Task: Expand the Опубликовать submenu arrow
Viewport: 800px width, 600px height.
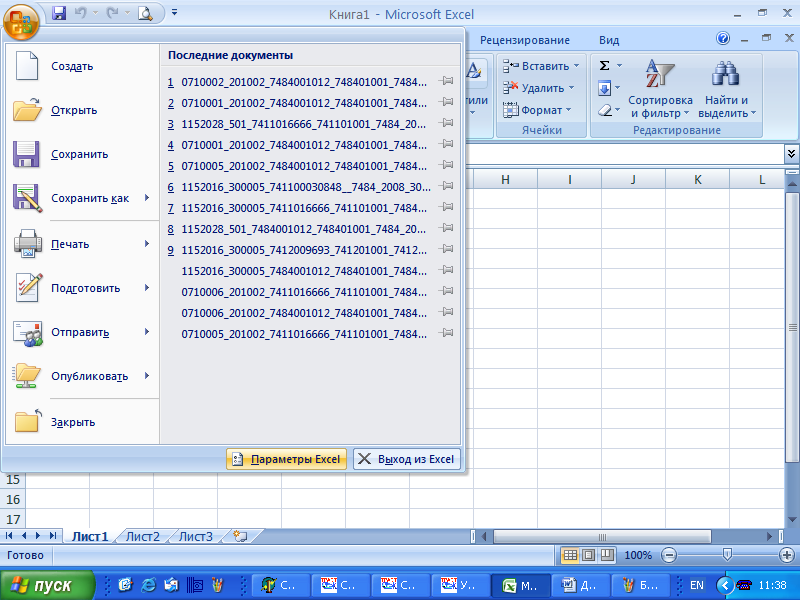Action: pos(147,376)
